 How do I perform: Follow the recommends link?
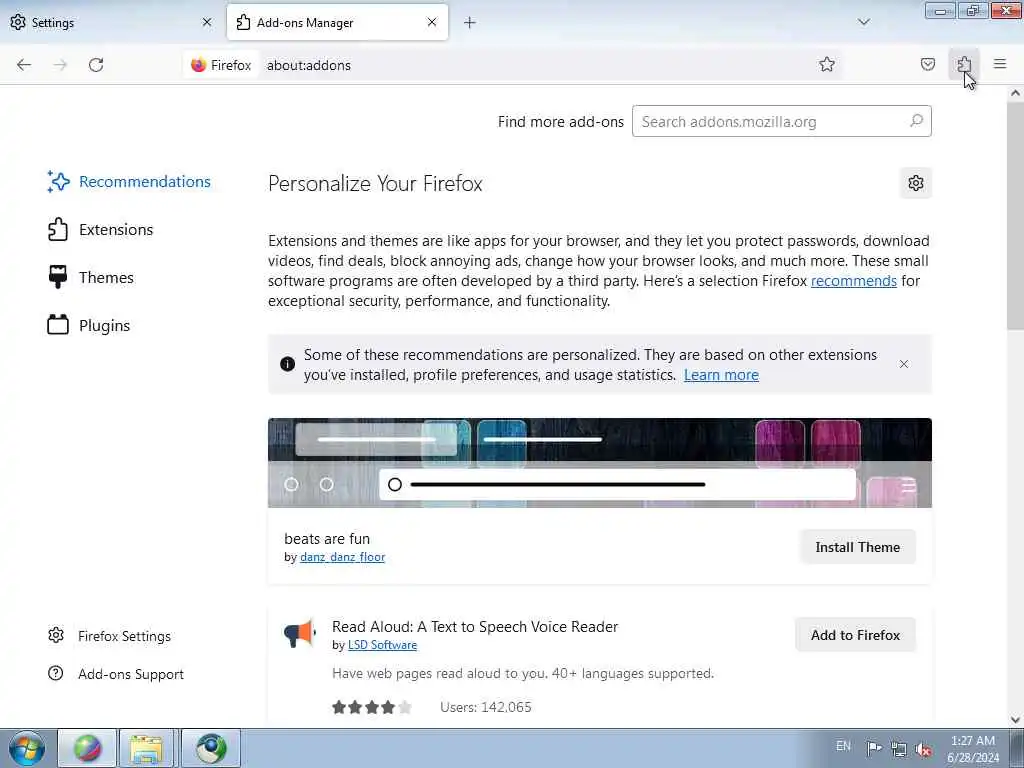[854, 281]
